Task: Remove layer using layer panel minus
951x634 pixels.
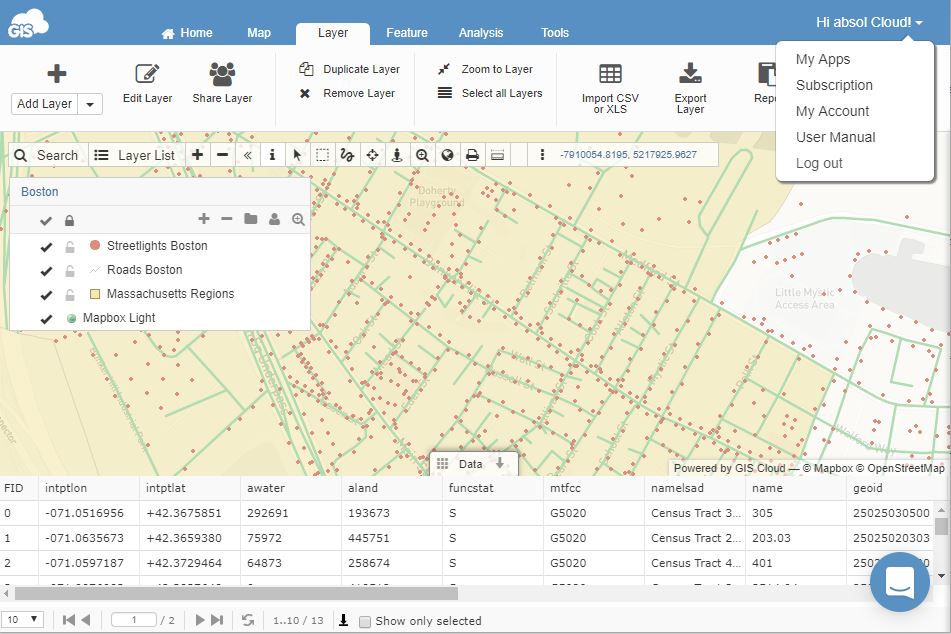Action: click(227, 218)
